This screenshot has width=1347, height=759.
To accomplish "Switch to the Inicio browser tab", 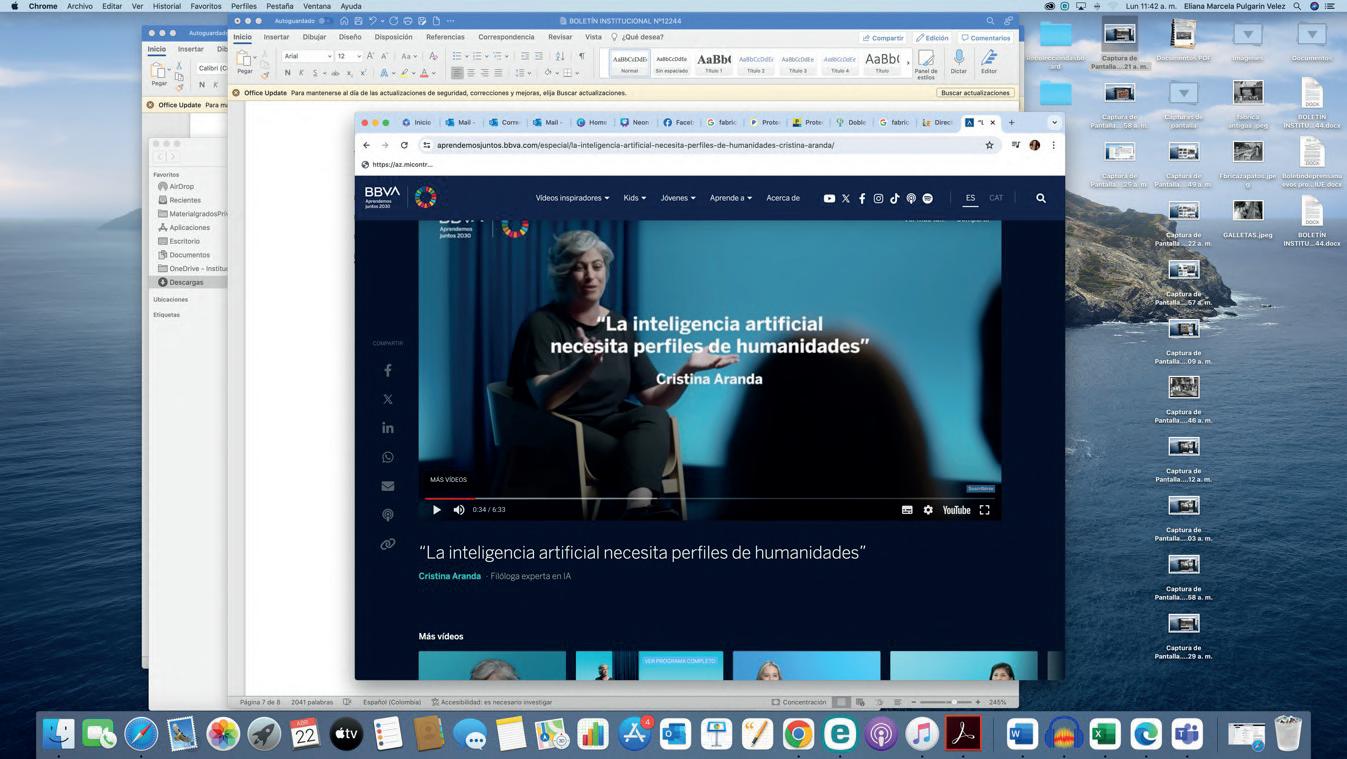I will click(x=418, y=123).
